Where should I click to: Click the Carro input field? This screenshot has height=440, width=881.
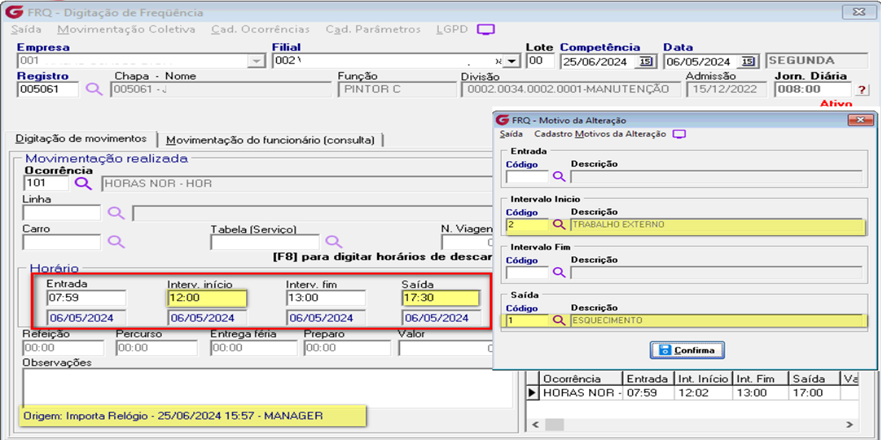click(62, 242)
